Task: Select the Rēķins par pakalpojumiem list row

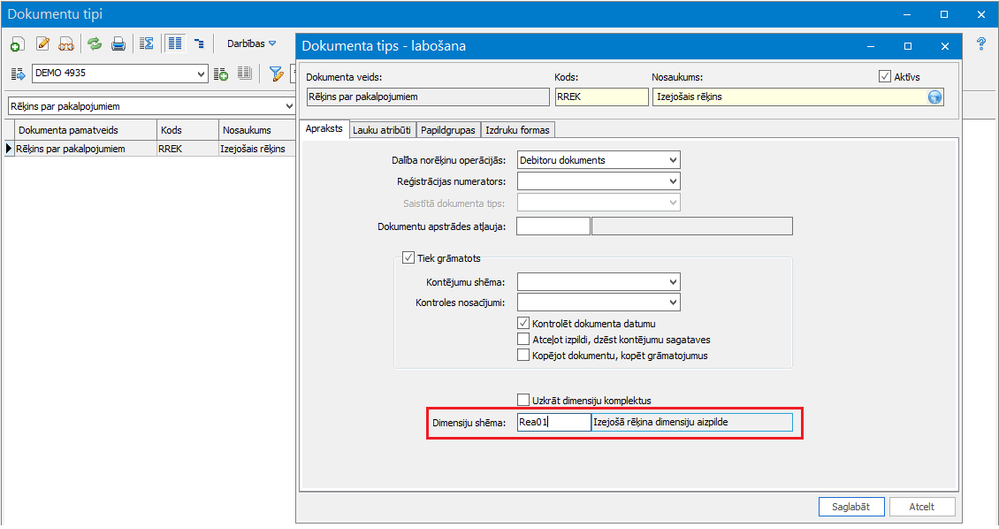Action: [150, 149]
